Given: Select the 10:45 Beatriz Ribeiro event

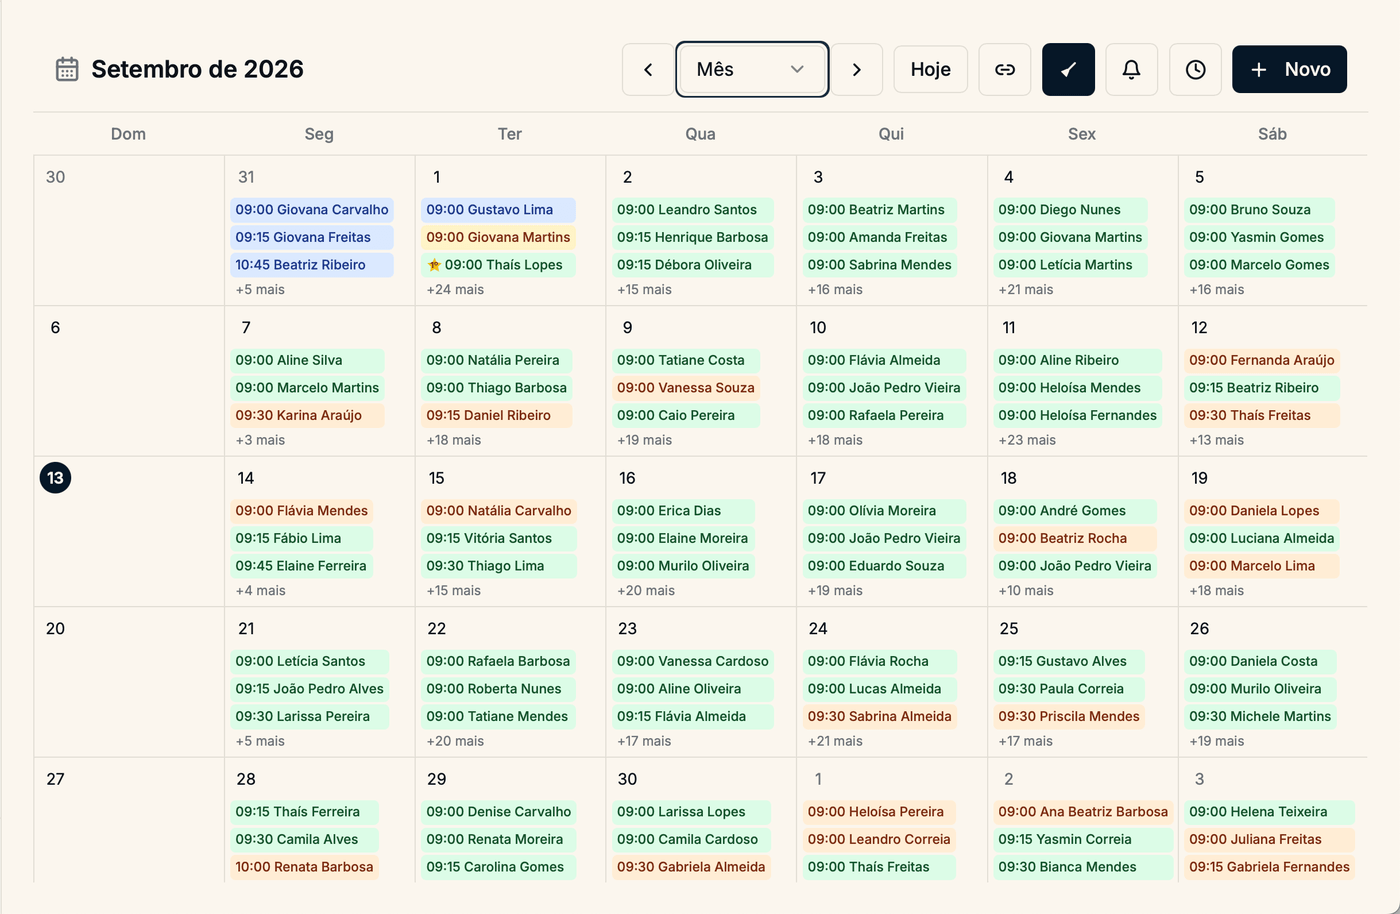Looking at the screenshot, I should click(312, 265).
